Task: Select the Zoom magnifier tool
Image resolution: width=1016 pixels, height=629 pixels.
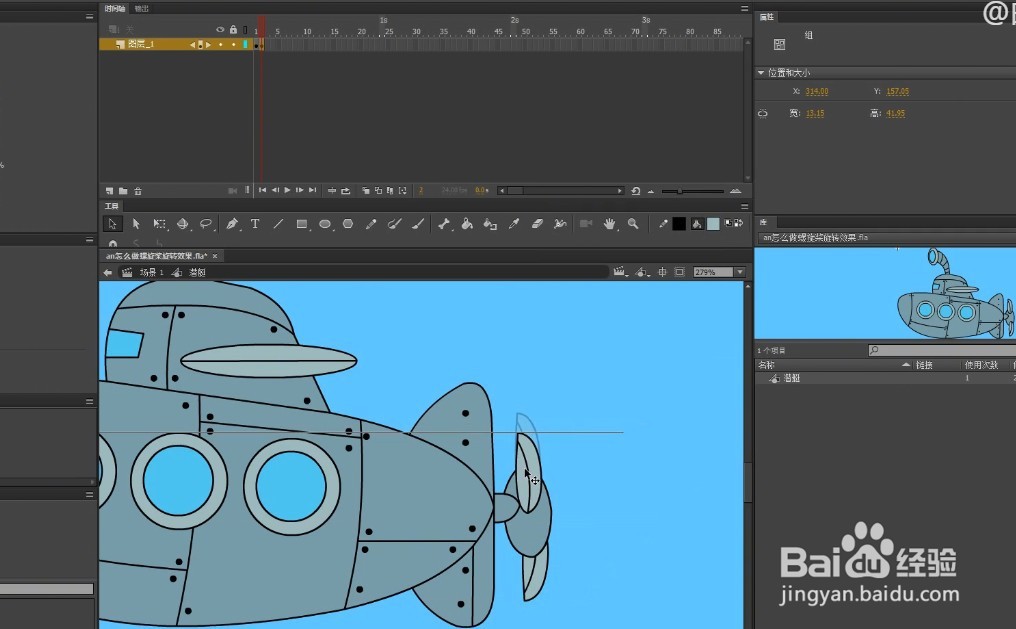Action: pyautogui.click(x=633, y=223)
